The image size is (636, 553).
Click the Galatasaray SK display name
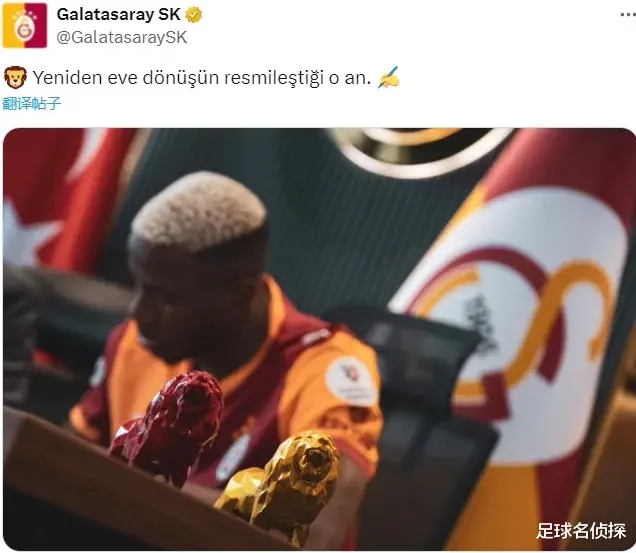(x=118, y=15)
